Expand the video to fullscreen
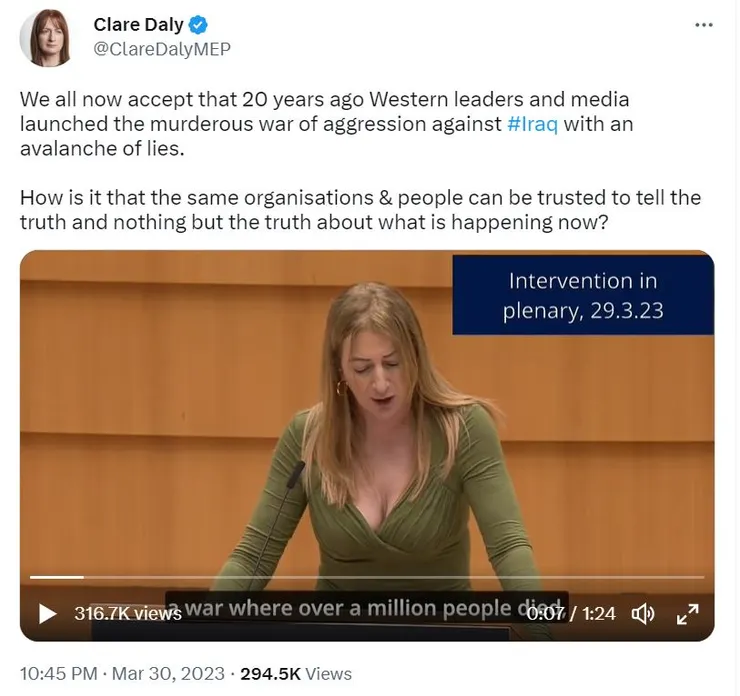The image size is (740, 696). click(687, 613)
